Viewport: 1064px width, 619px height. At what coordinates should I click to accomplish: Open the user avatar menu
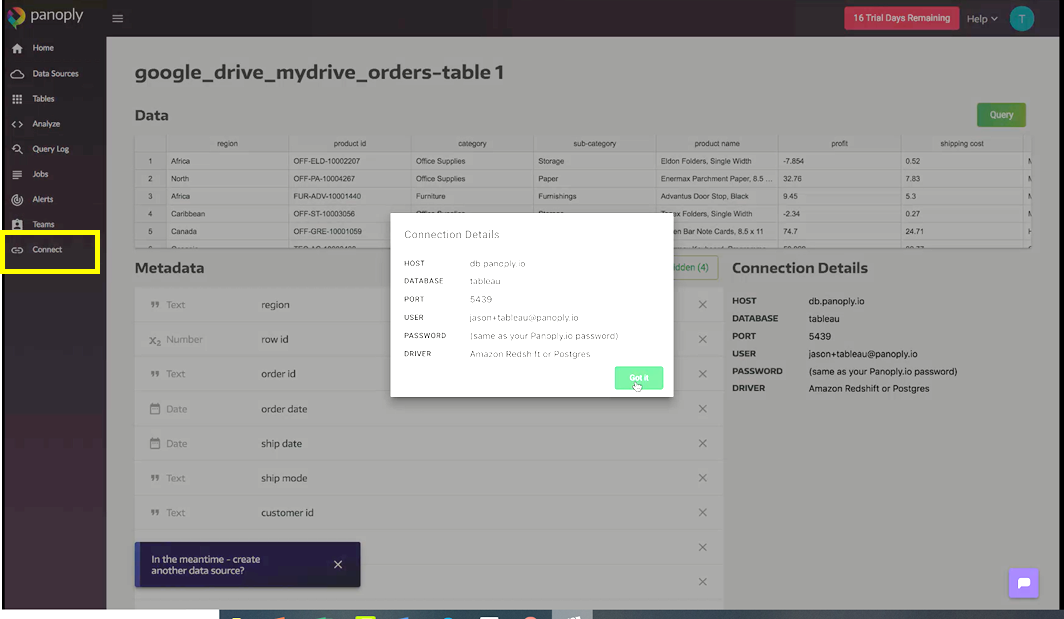pos(1021,18)
